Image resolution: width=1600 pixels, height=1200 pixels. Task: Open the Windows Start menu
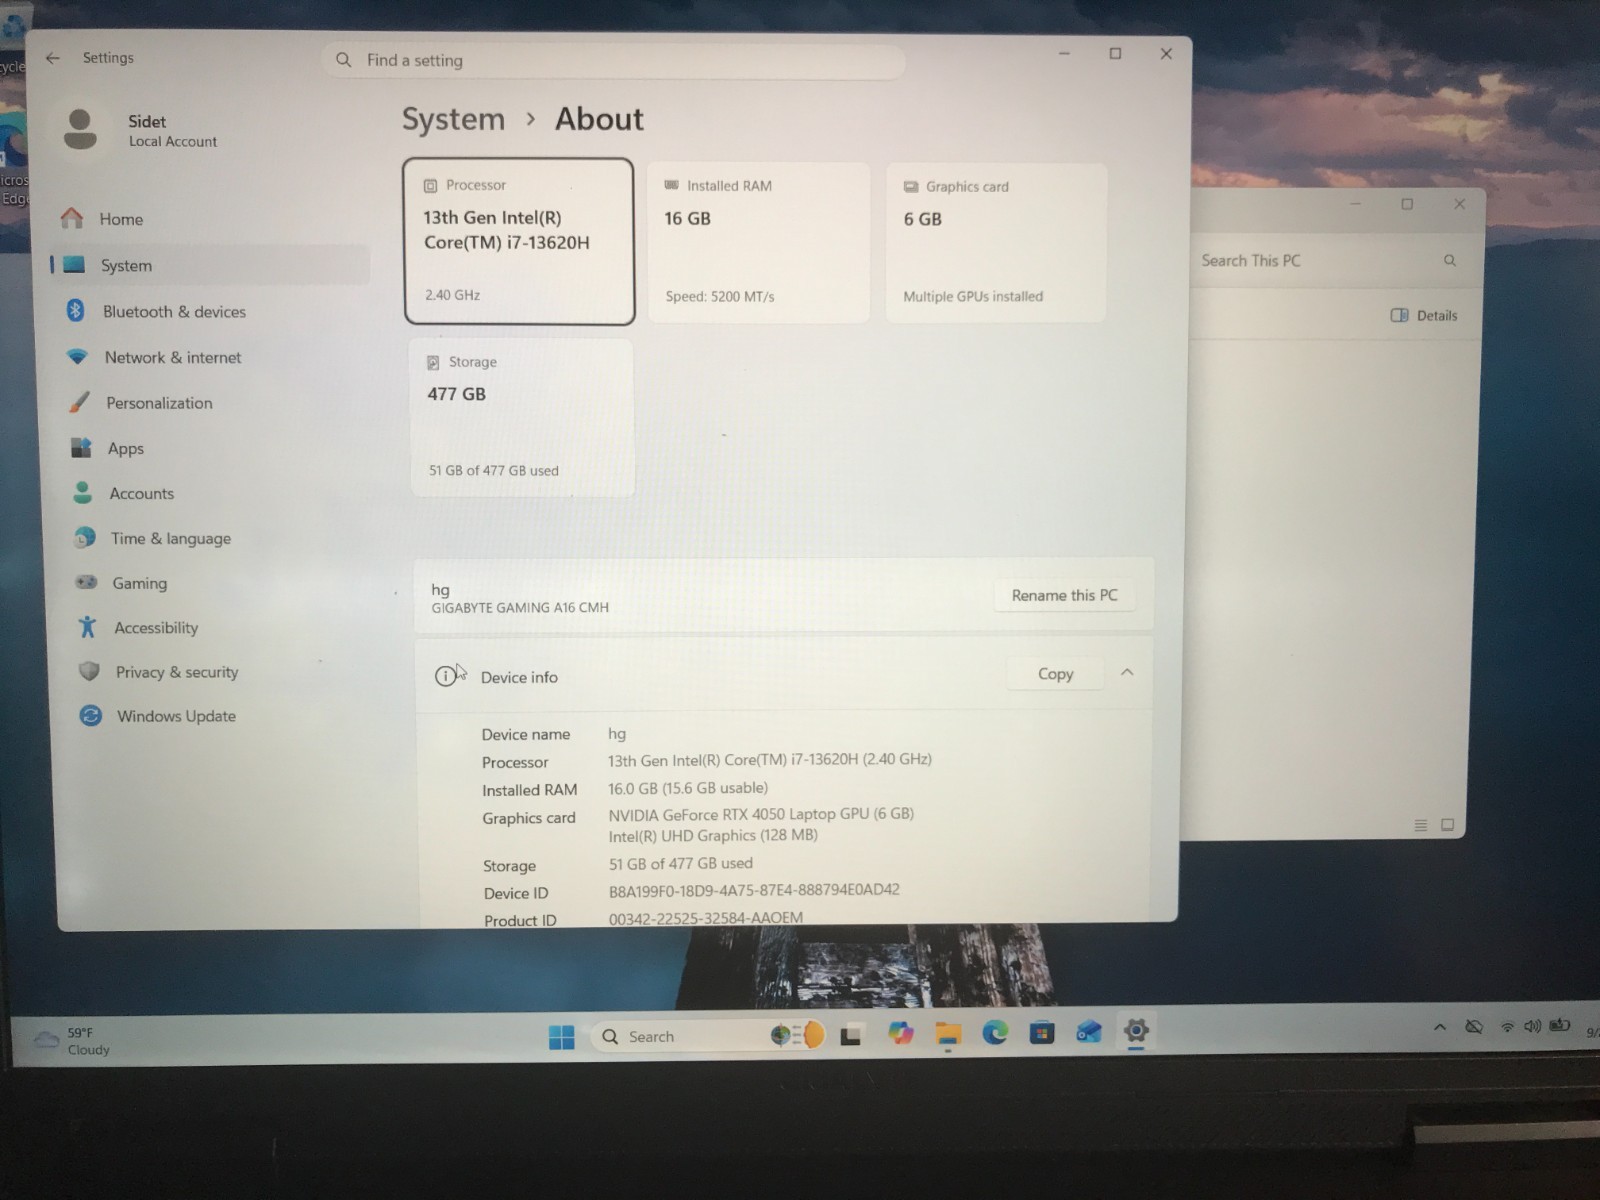tap(562, 1037)
